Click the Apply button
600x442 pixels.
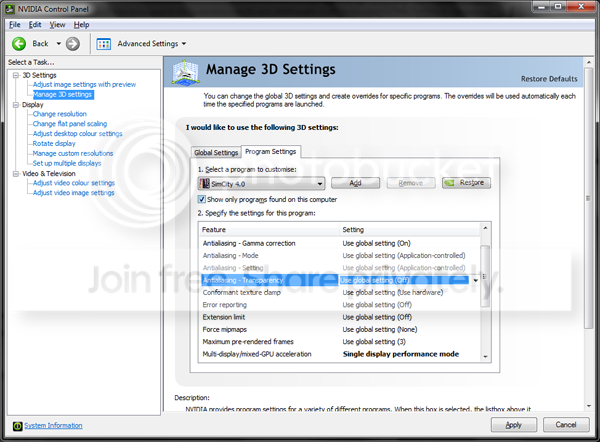coord(514,425)
